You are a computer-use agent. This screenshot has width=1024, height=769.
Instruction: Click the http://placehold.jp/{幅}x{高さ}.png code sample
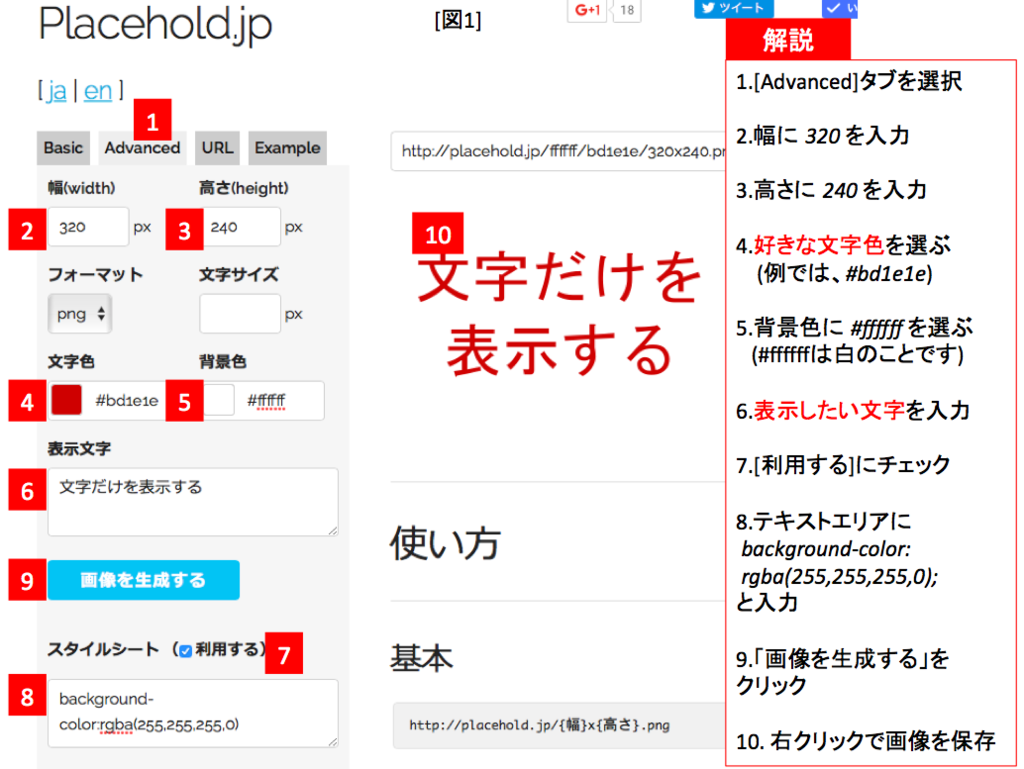(539, 725)
